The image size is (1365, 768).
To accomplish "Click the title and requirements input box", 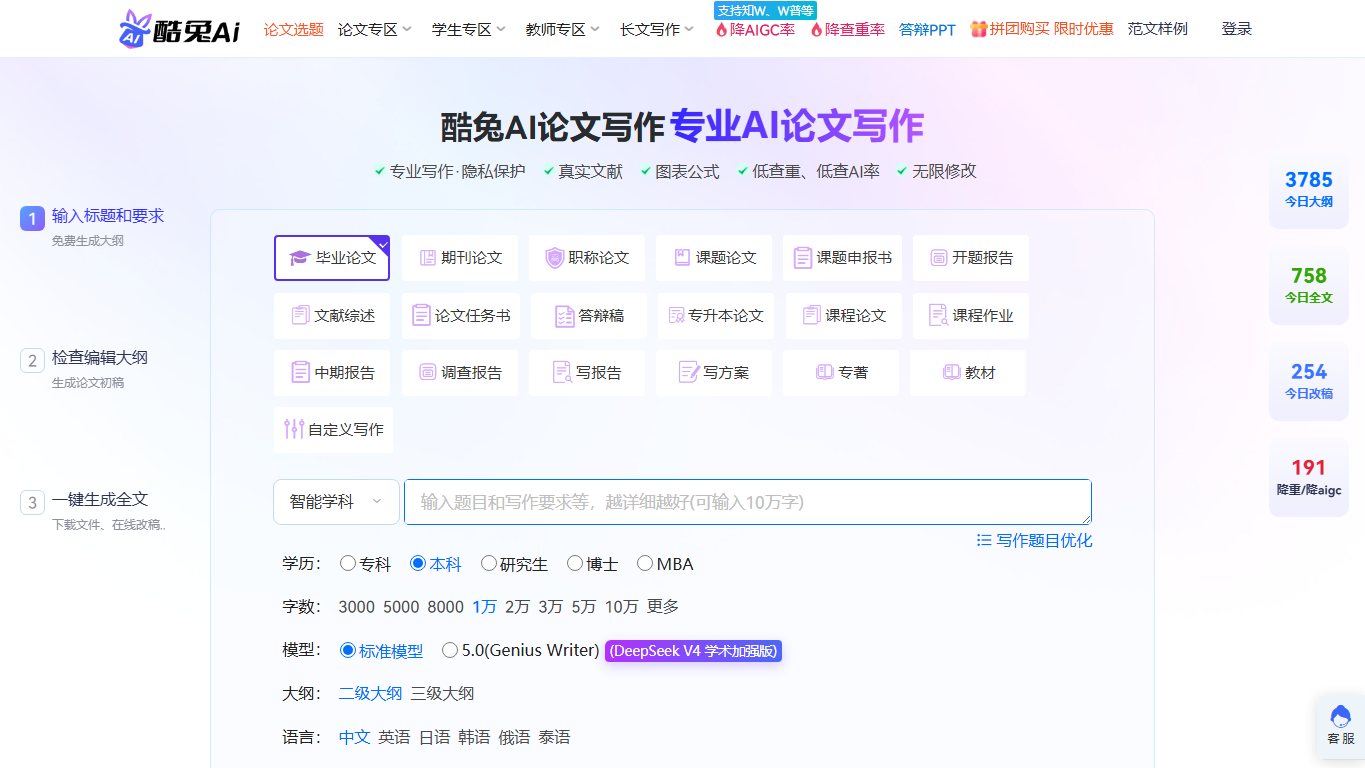I will [748, 502].
